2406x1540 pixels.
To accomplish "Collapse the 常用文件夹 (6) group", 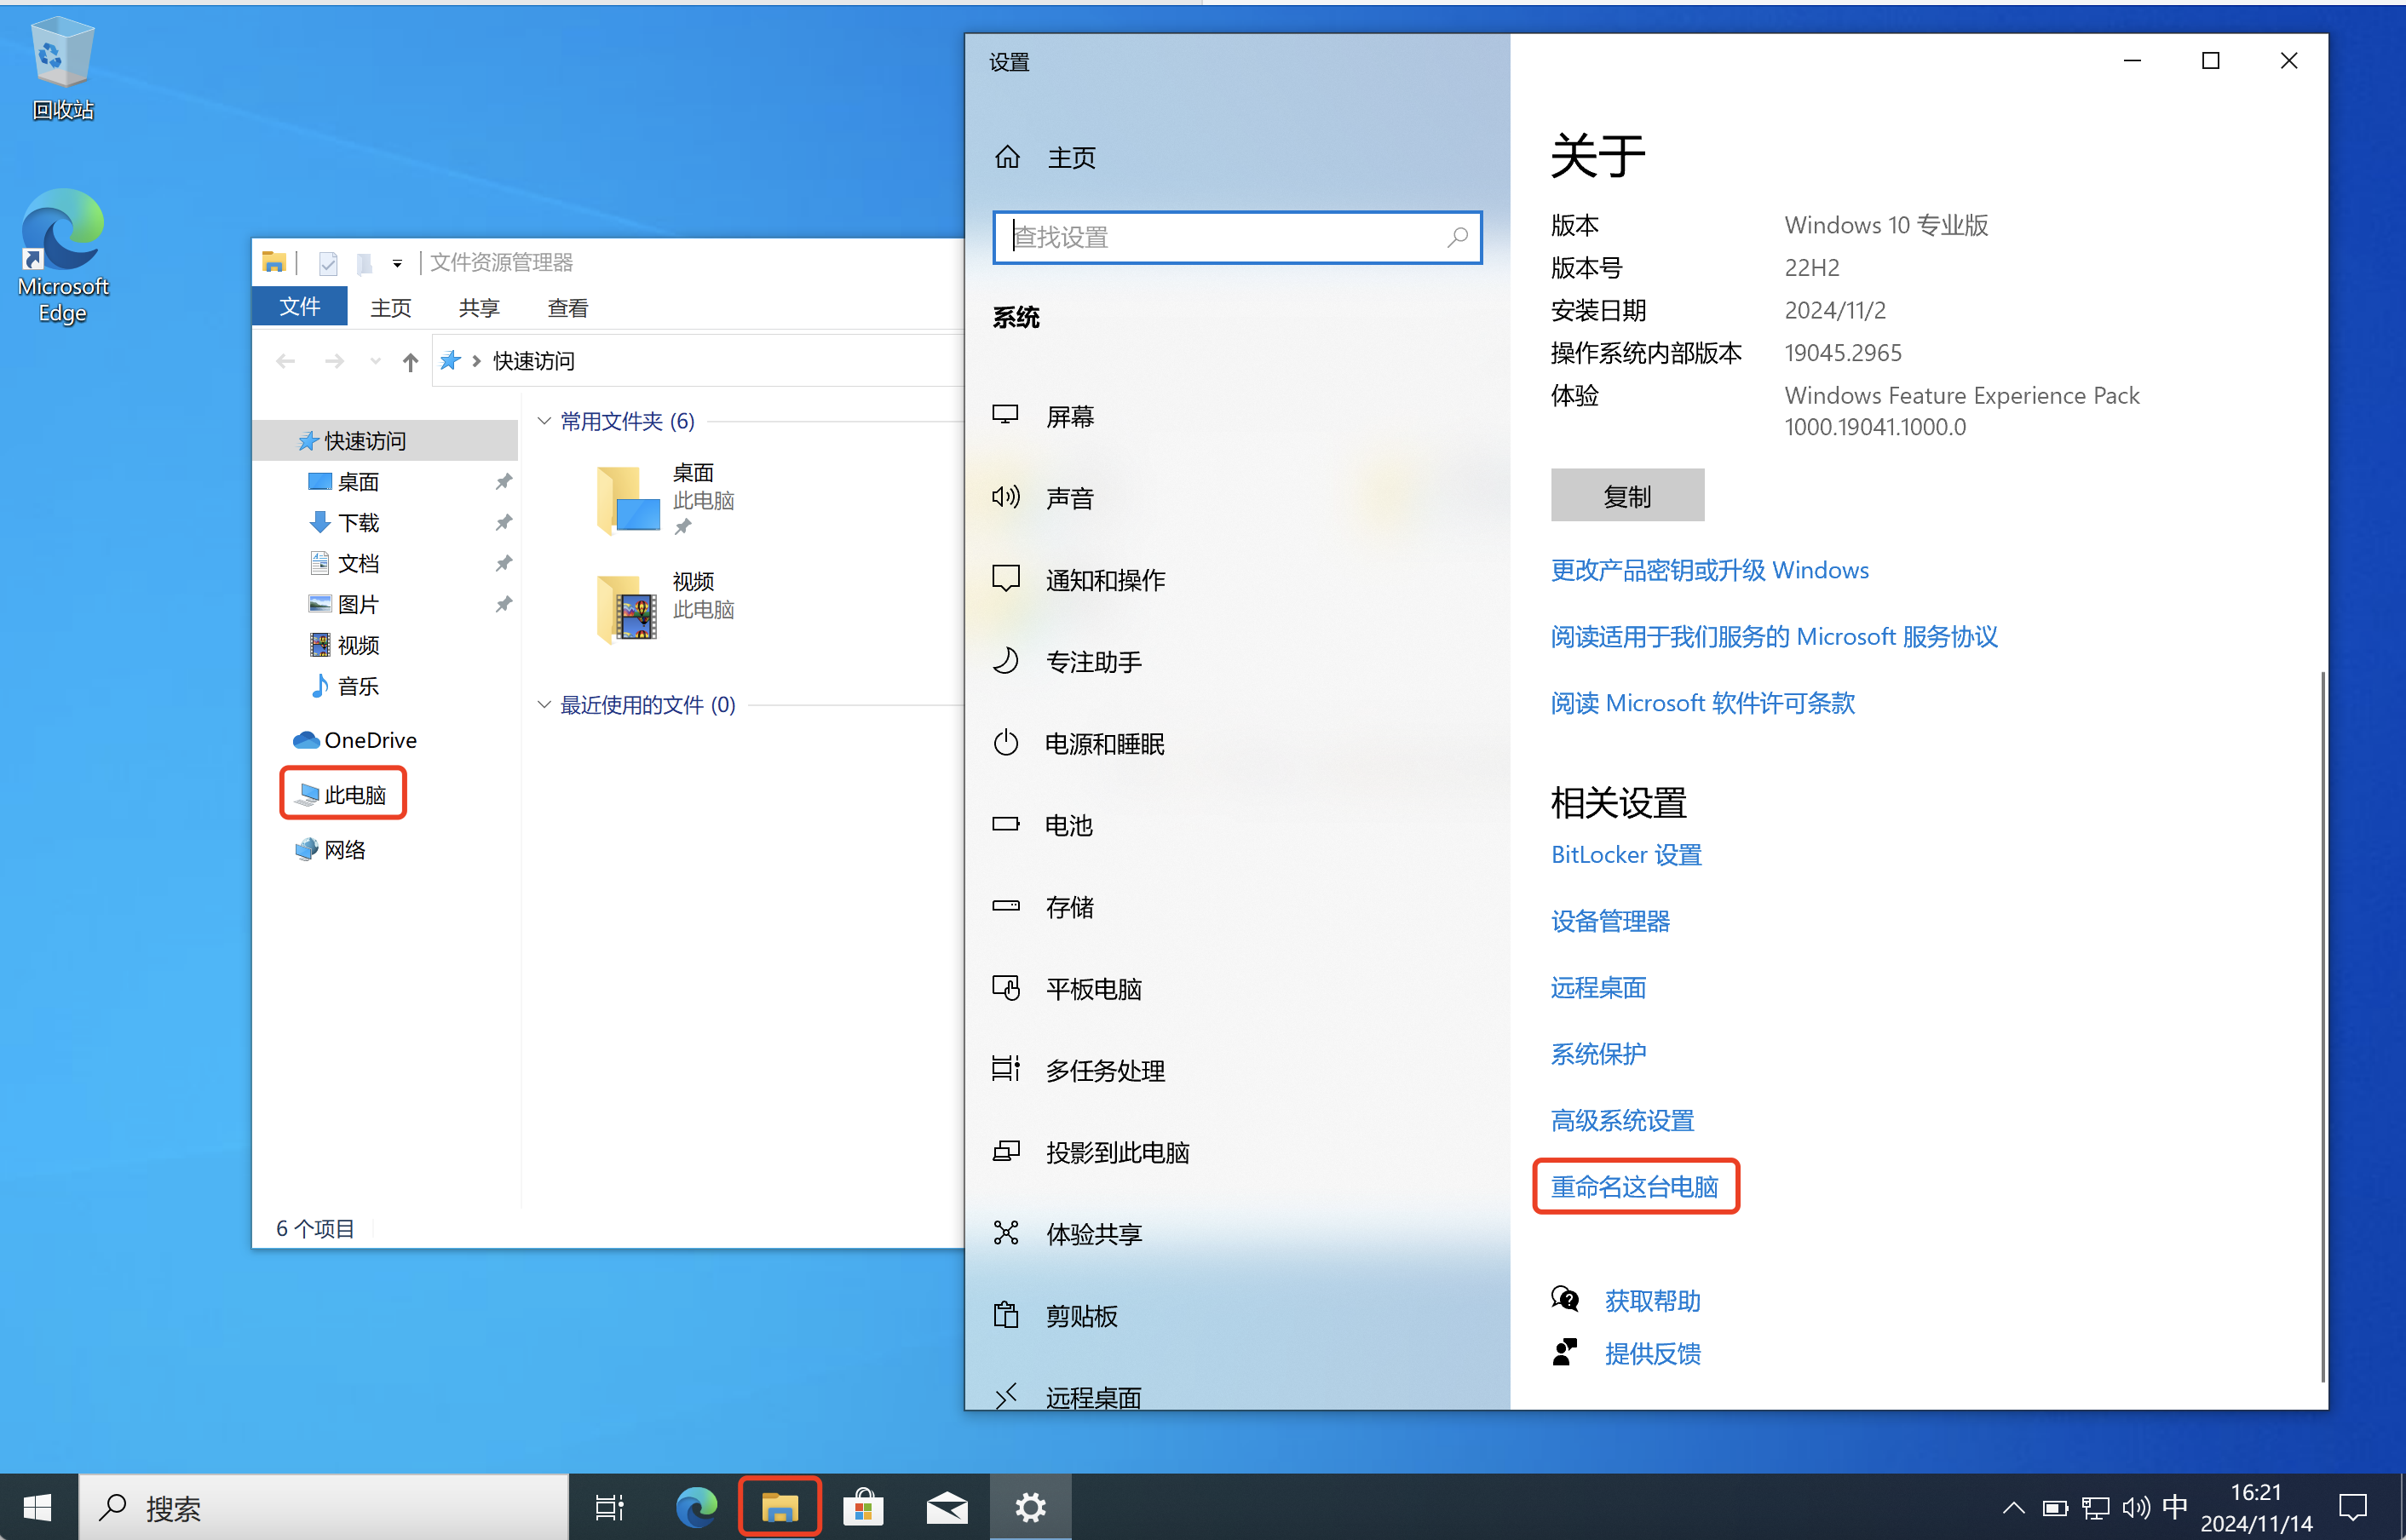I will click(x=544, y=421).
